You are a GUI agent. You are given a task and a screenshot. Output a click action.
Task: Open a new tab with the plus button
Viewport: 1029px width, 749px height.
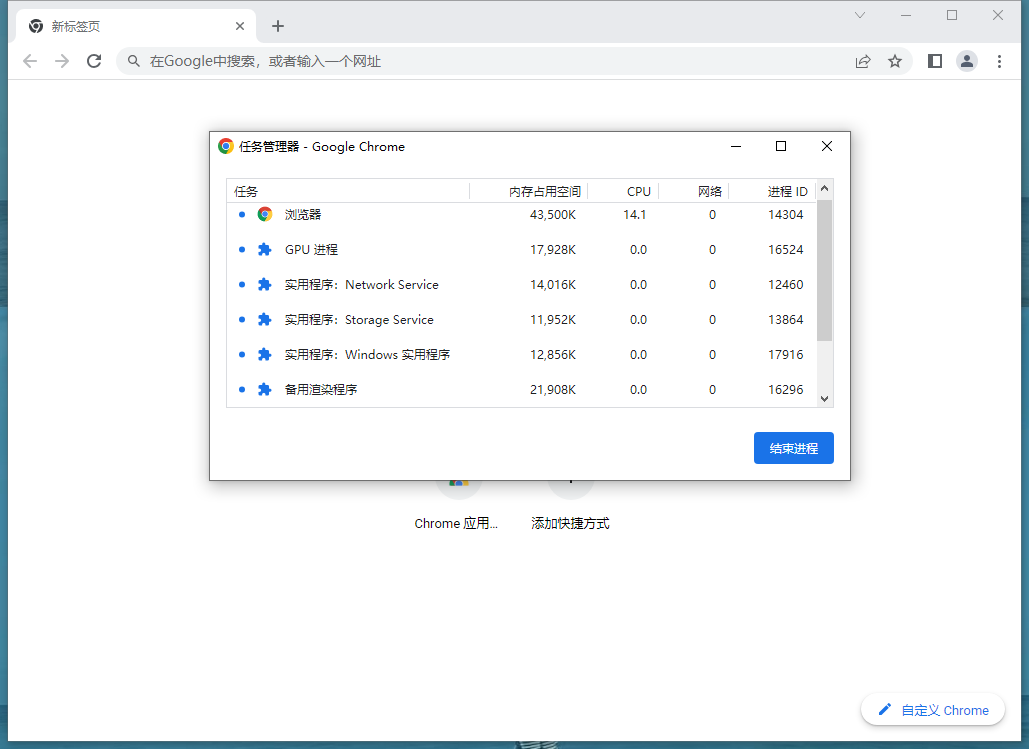(x=278, y=26)
